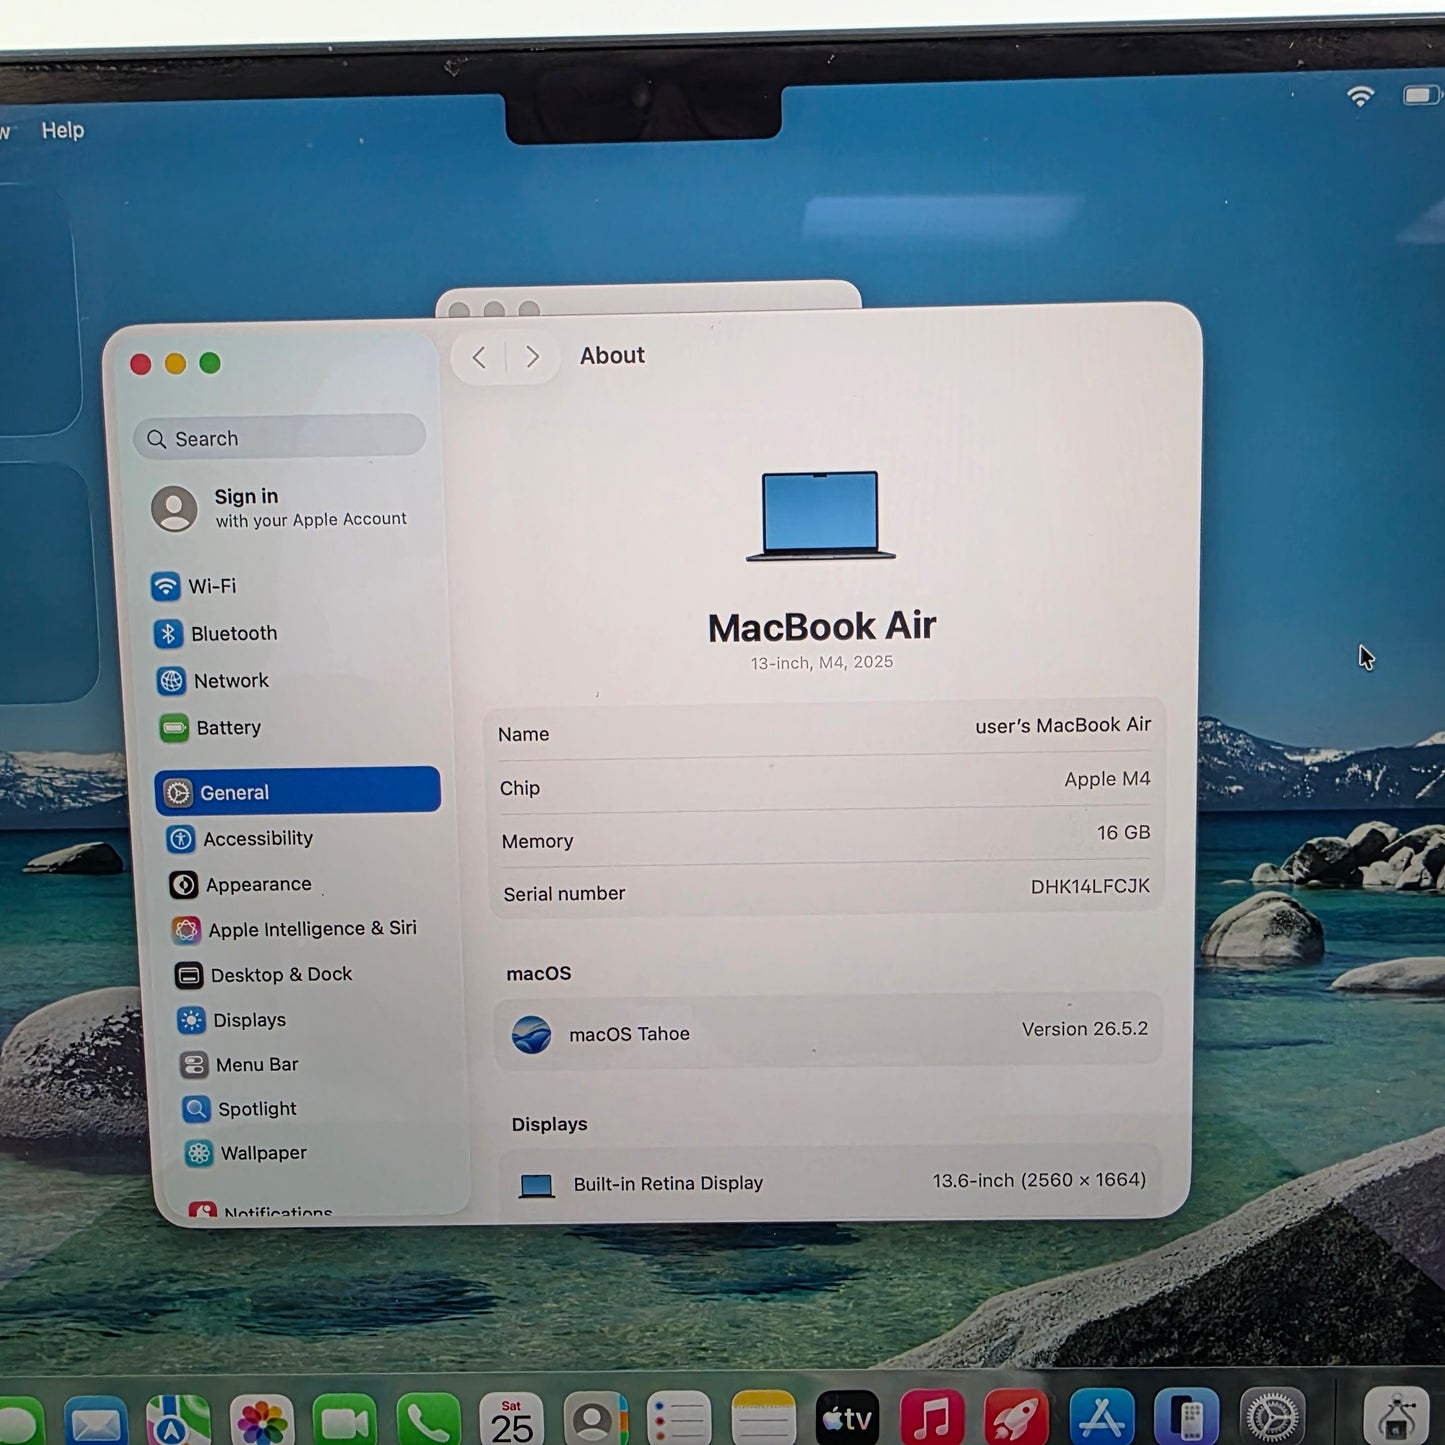Image resolution: width=1445 pixels, height=1445 pixels.
Task: Select Network in the sidebar
Action: 213,681
